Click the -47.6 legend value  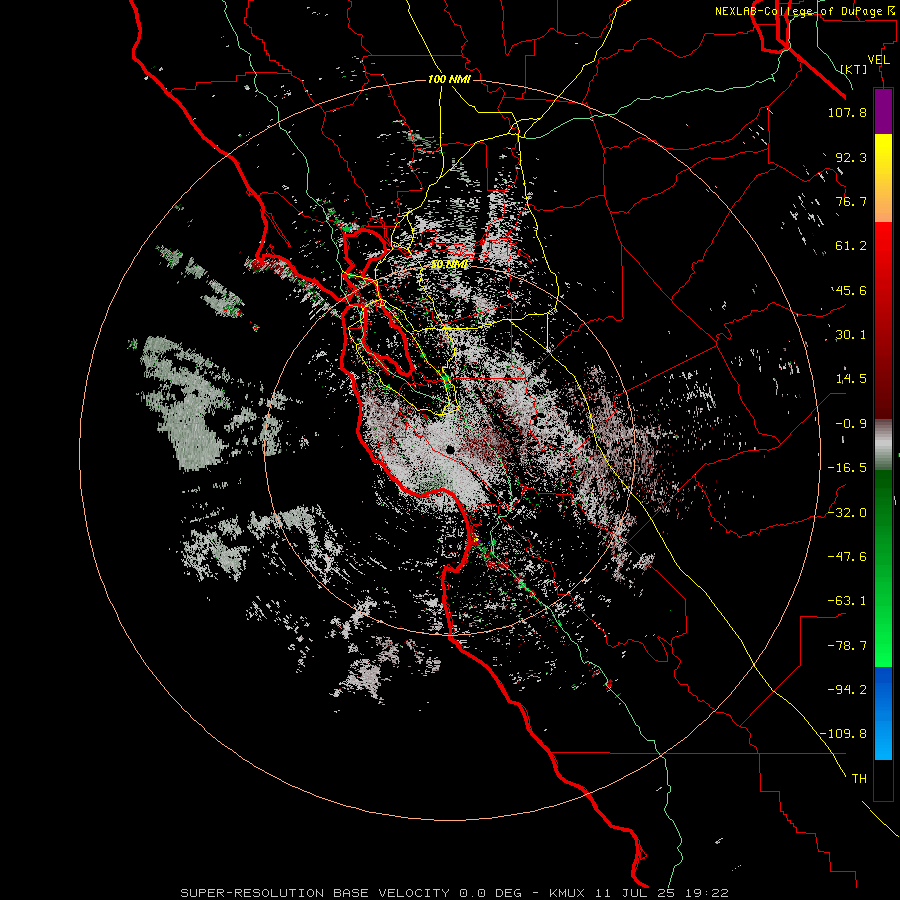coord(847,556)
